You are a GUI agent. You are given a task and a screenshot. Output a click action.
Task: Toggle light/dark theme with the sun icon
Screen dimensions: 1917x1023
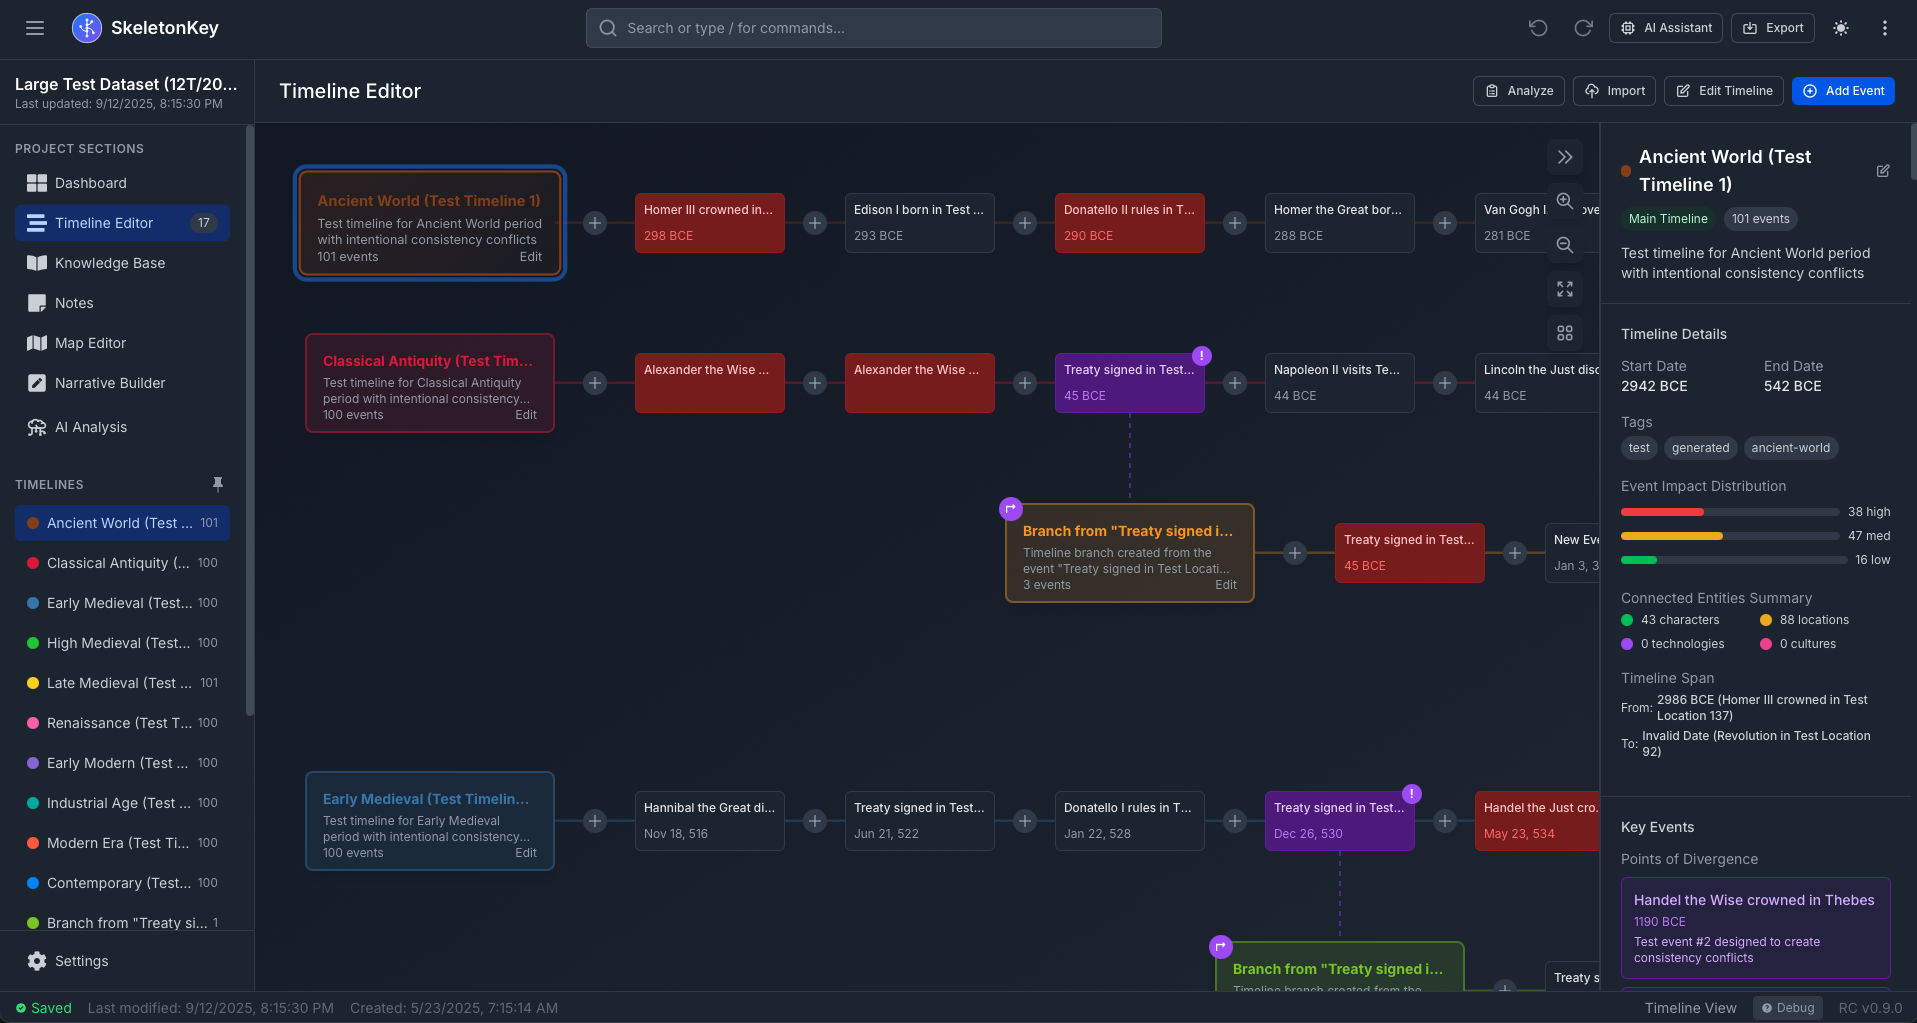click(1841, 28)
